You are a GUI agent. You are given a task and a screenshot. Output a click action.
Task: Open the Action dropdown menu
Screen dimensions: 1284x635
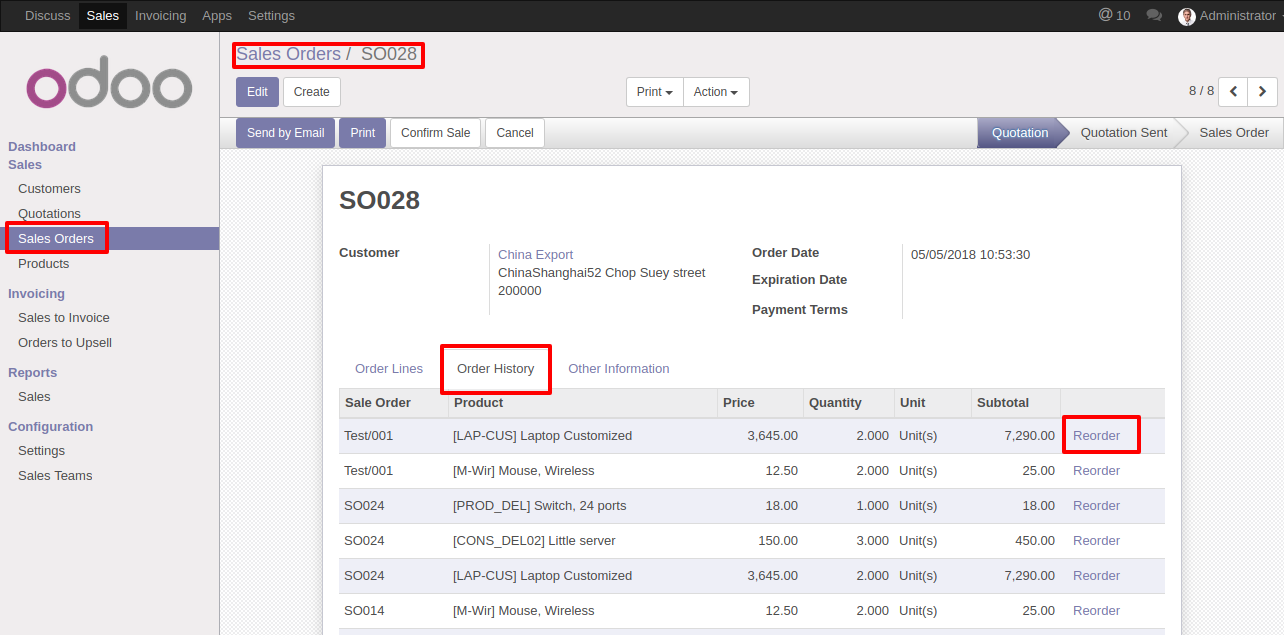coord(716,92)
